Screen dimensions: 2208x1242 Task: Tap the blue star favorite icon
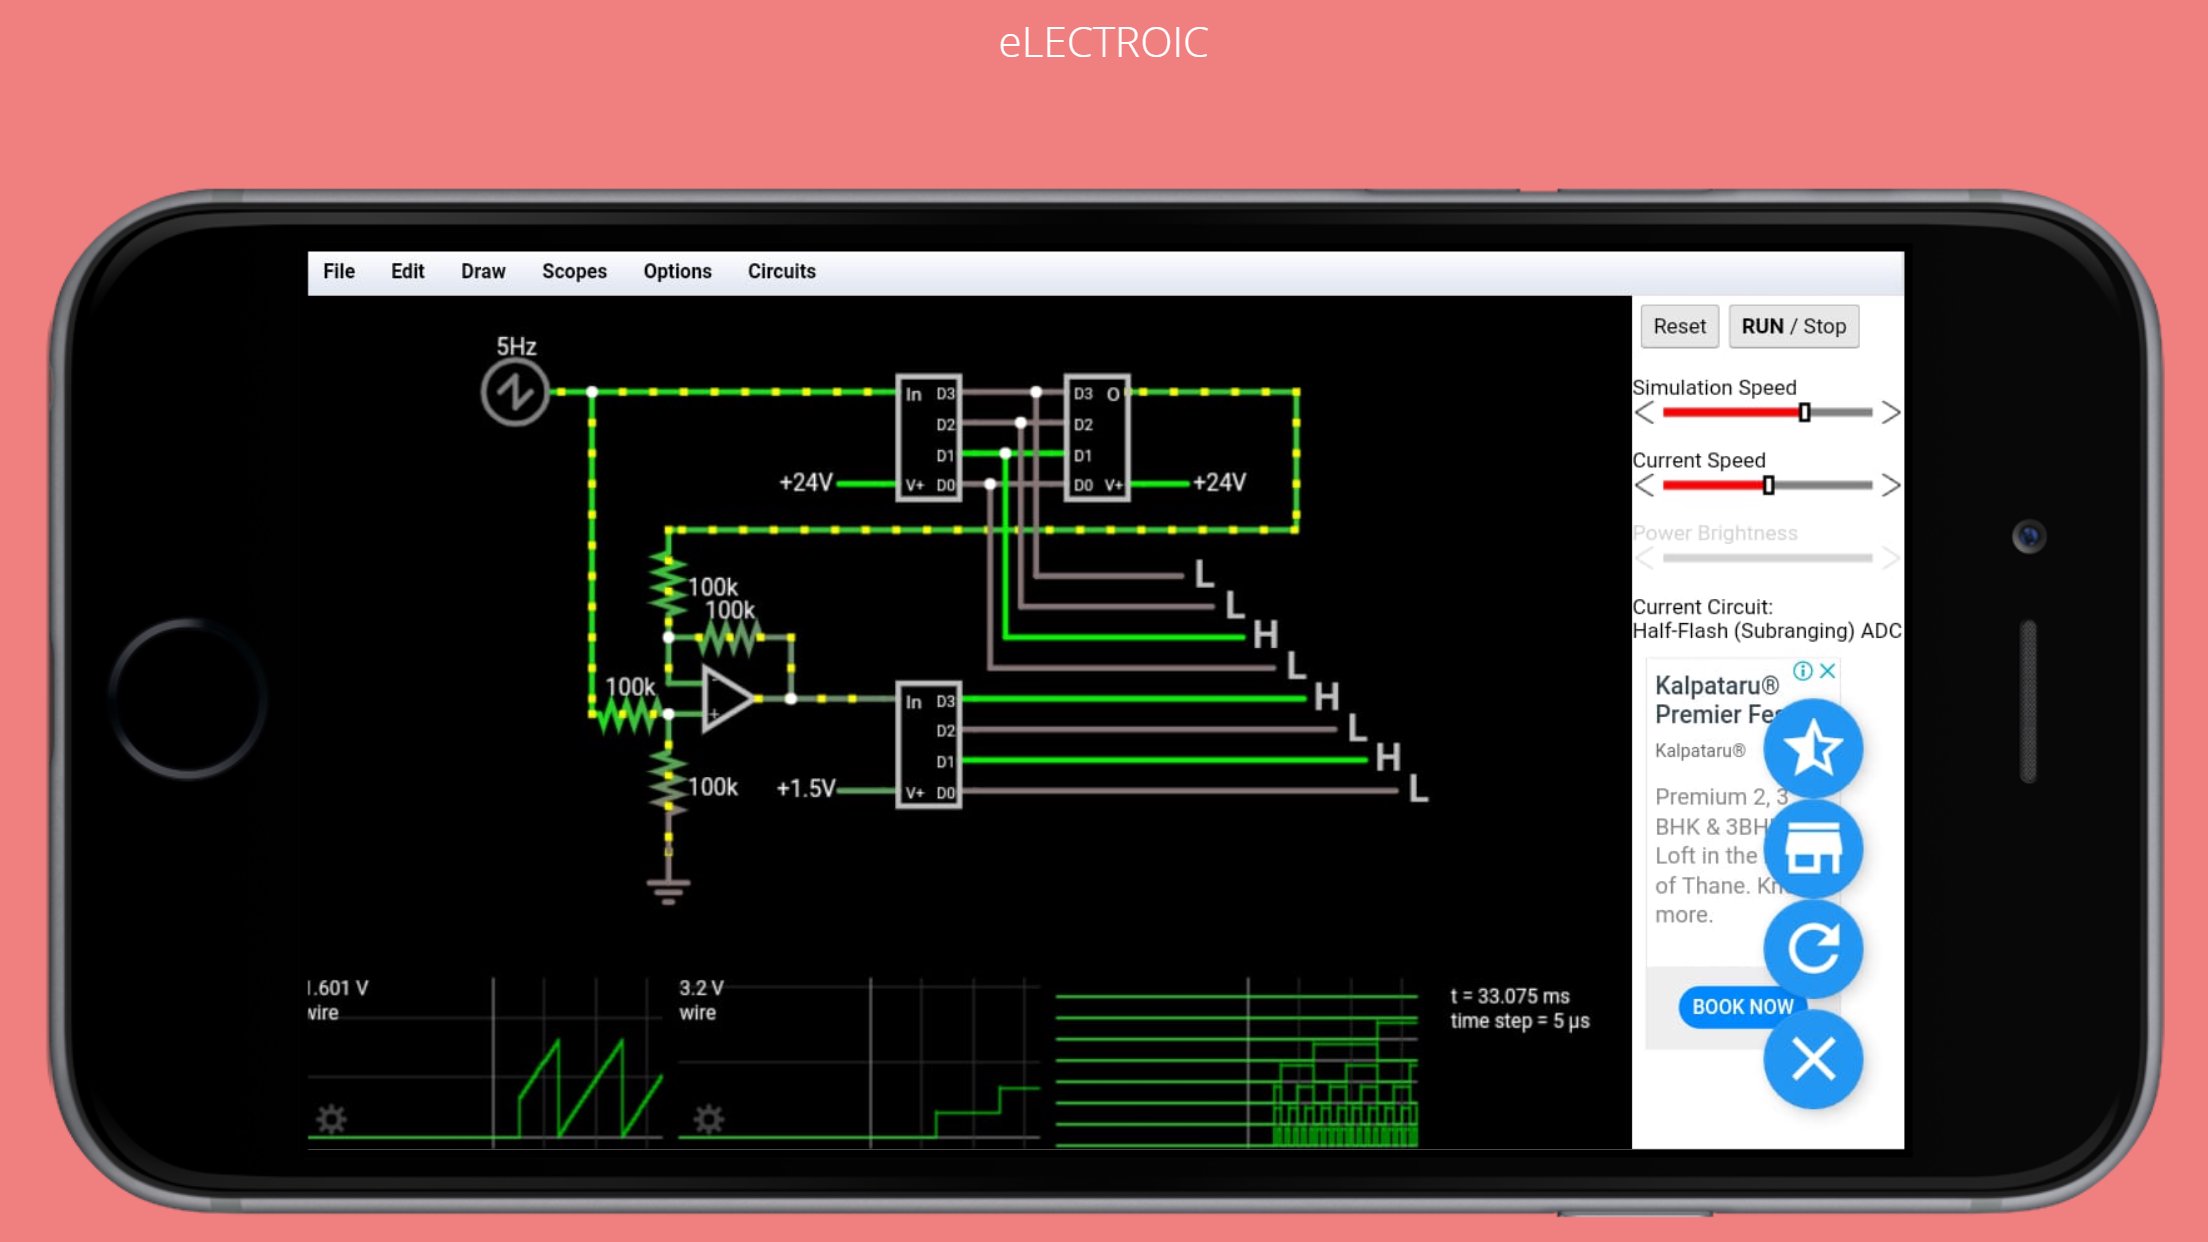pyautogui.click(x=1812, y=749)
